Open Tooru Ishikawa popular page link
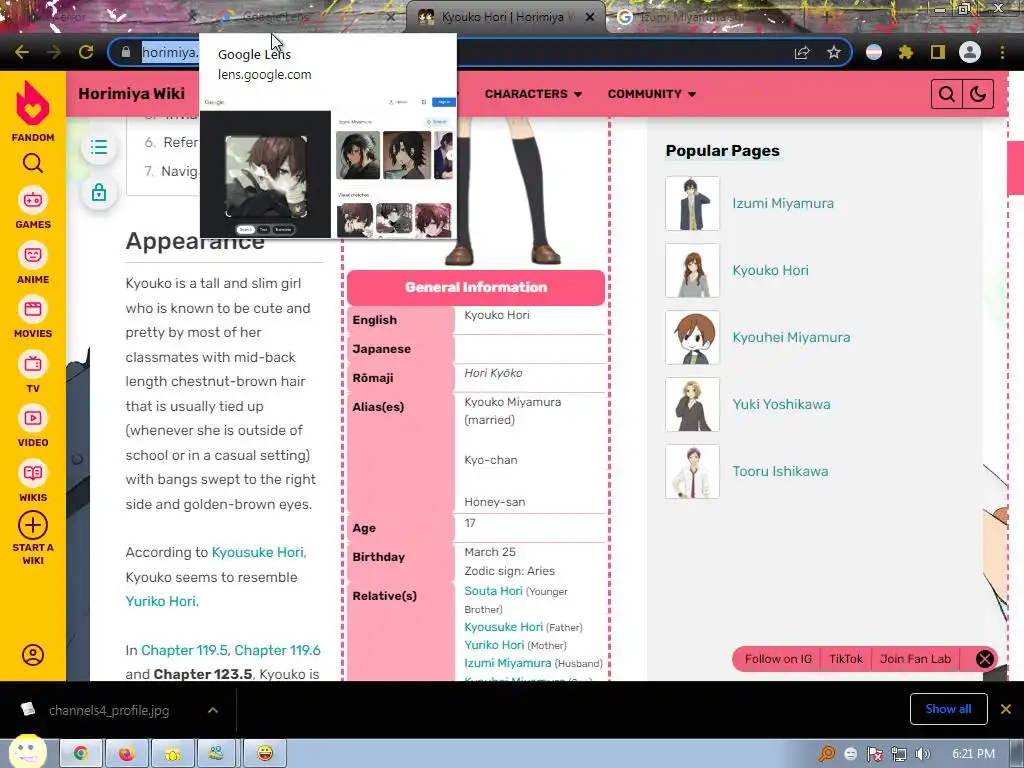The height and width of the screenshot is (768, 1024). pyautogui.click(x=780, y=472)
